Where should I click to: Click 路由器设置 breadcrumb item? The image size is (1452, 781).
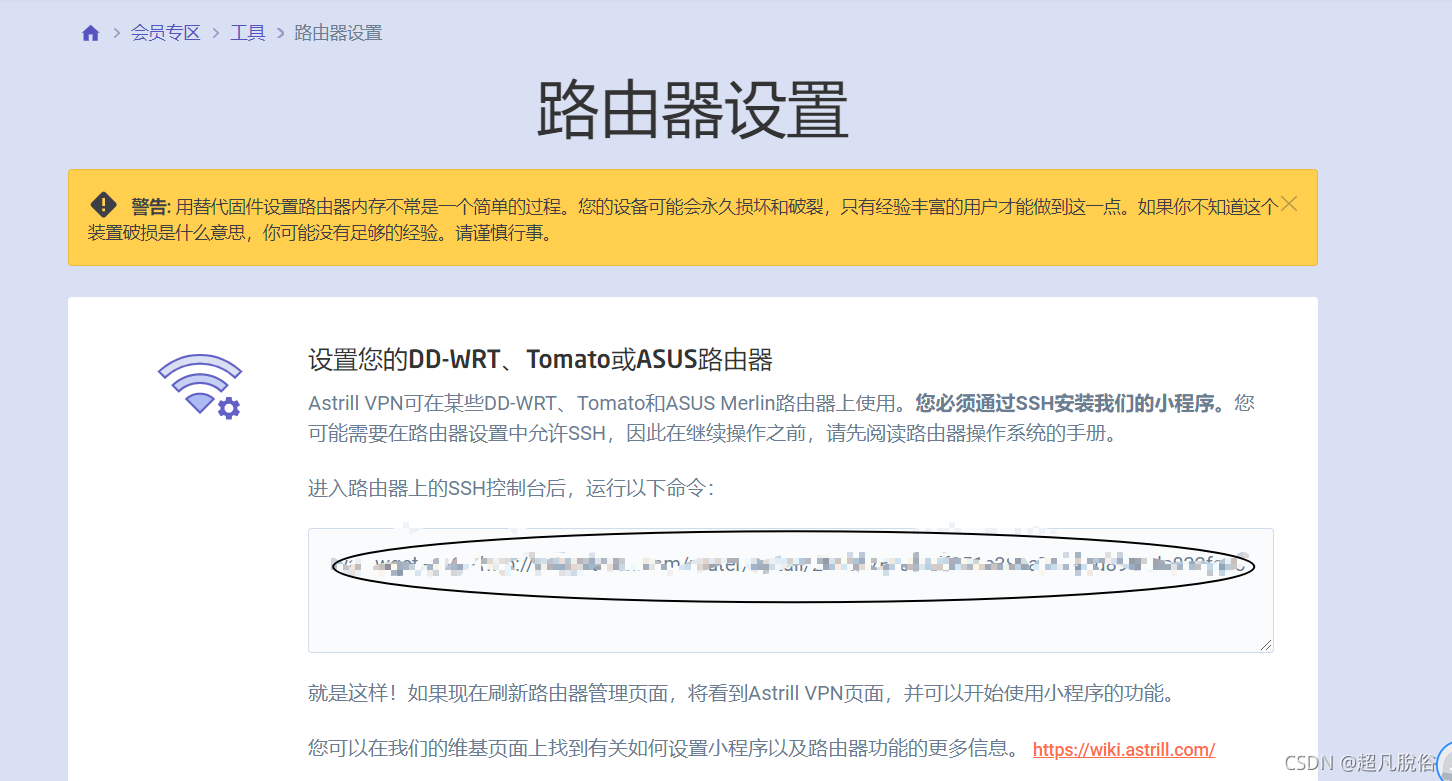tap(338, 33)
